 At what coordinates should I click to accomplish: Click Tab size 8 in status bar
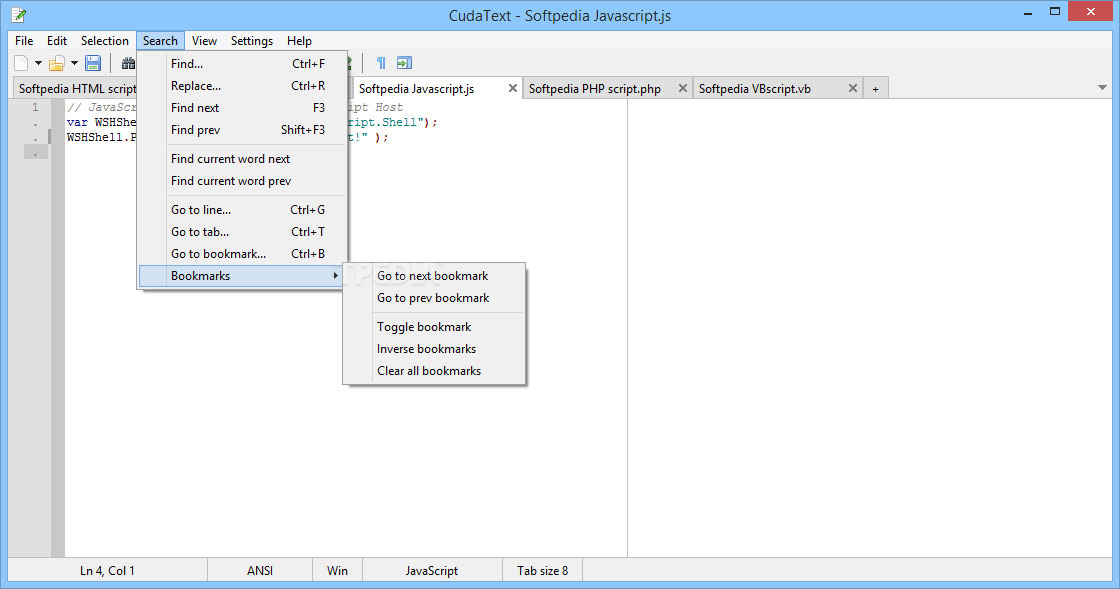pos(542,571)
